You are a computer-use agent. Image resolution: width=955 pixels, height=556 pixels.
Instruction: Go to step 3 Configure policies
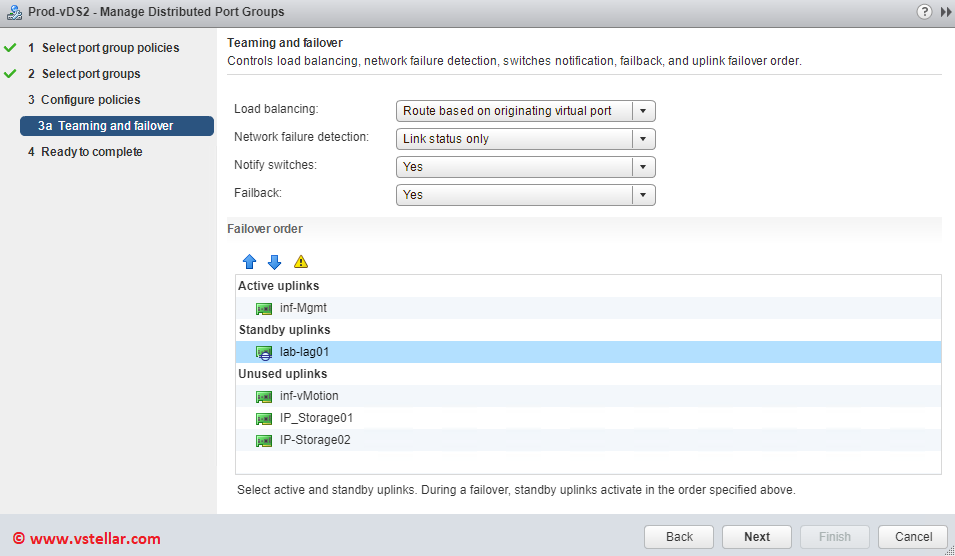click(84, 100)
